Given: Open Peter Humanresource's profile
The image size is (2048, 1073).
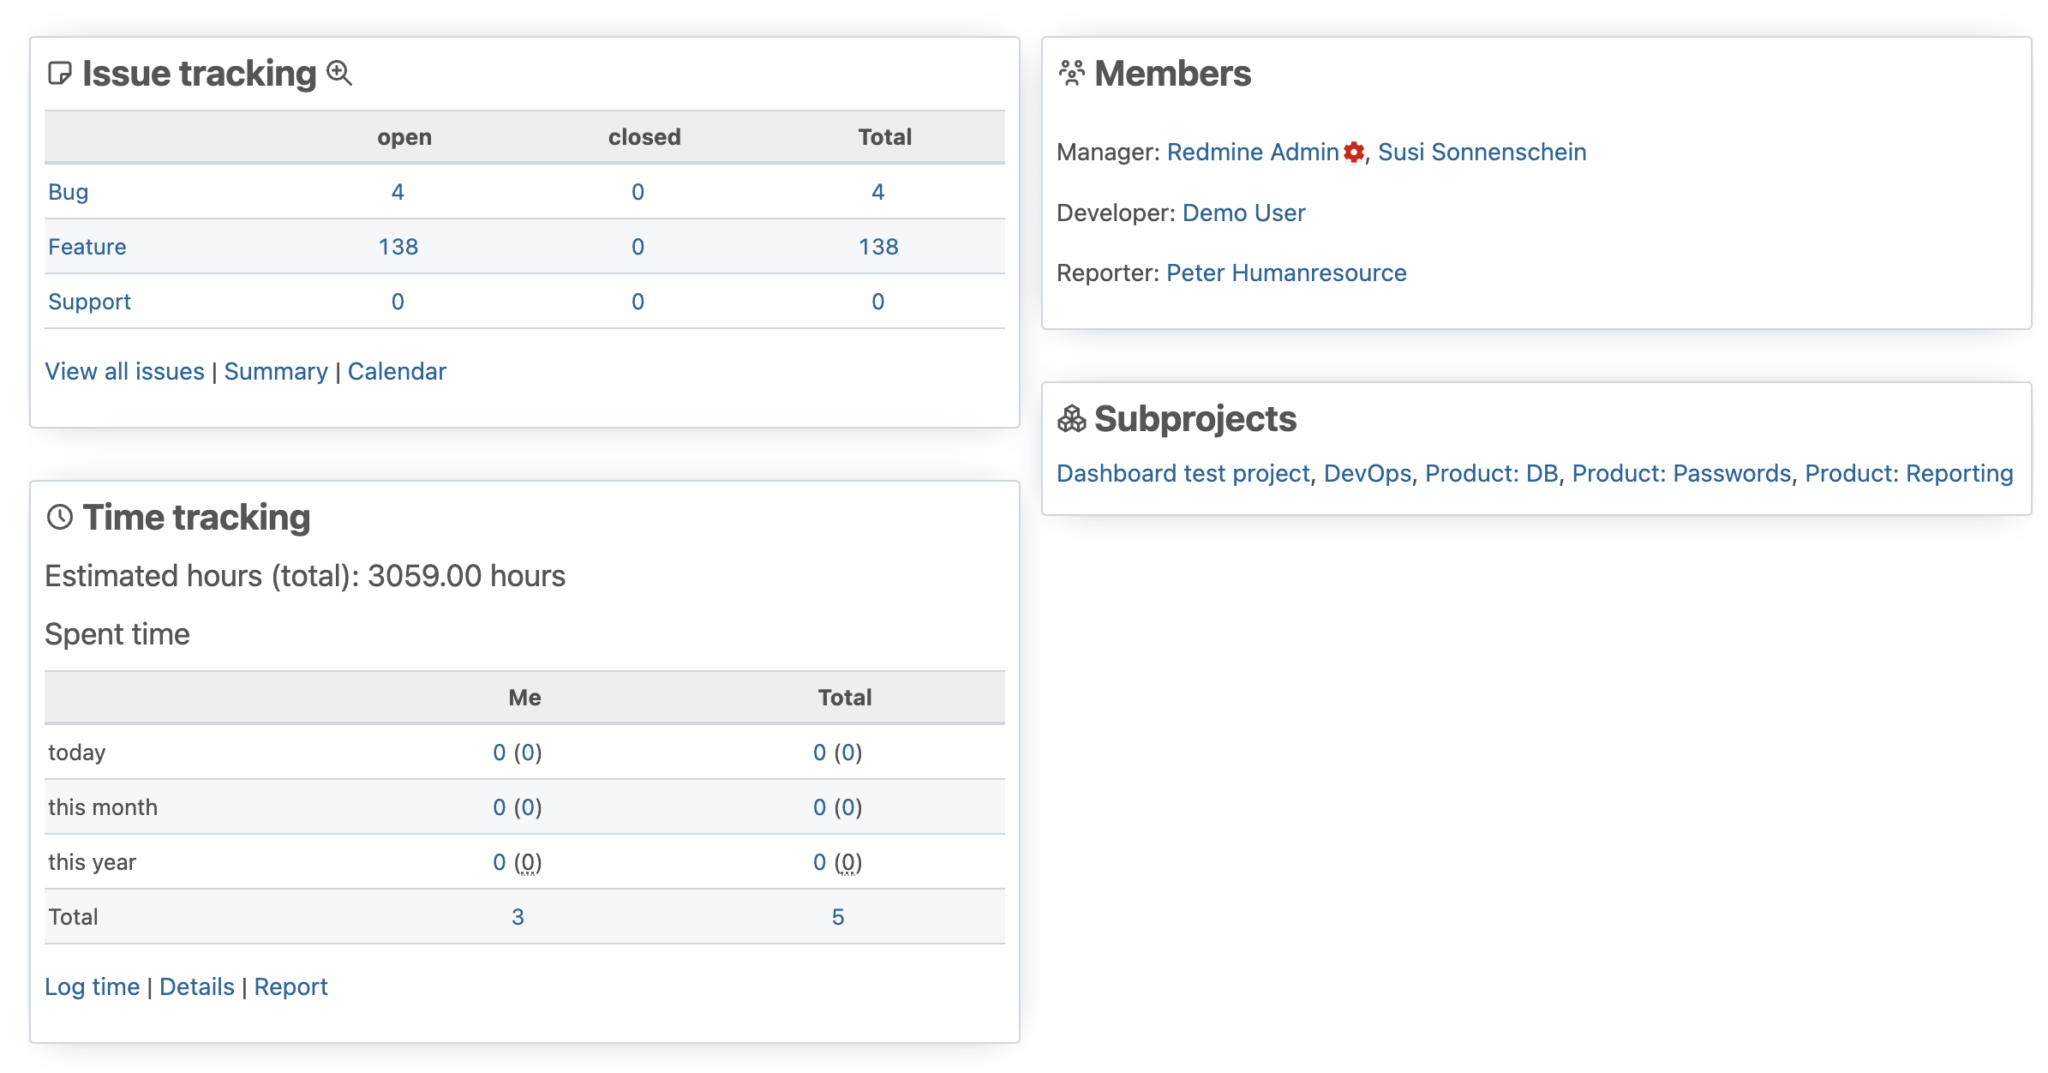Looking at the screenshot, I should (1286, 272).
